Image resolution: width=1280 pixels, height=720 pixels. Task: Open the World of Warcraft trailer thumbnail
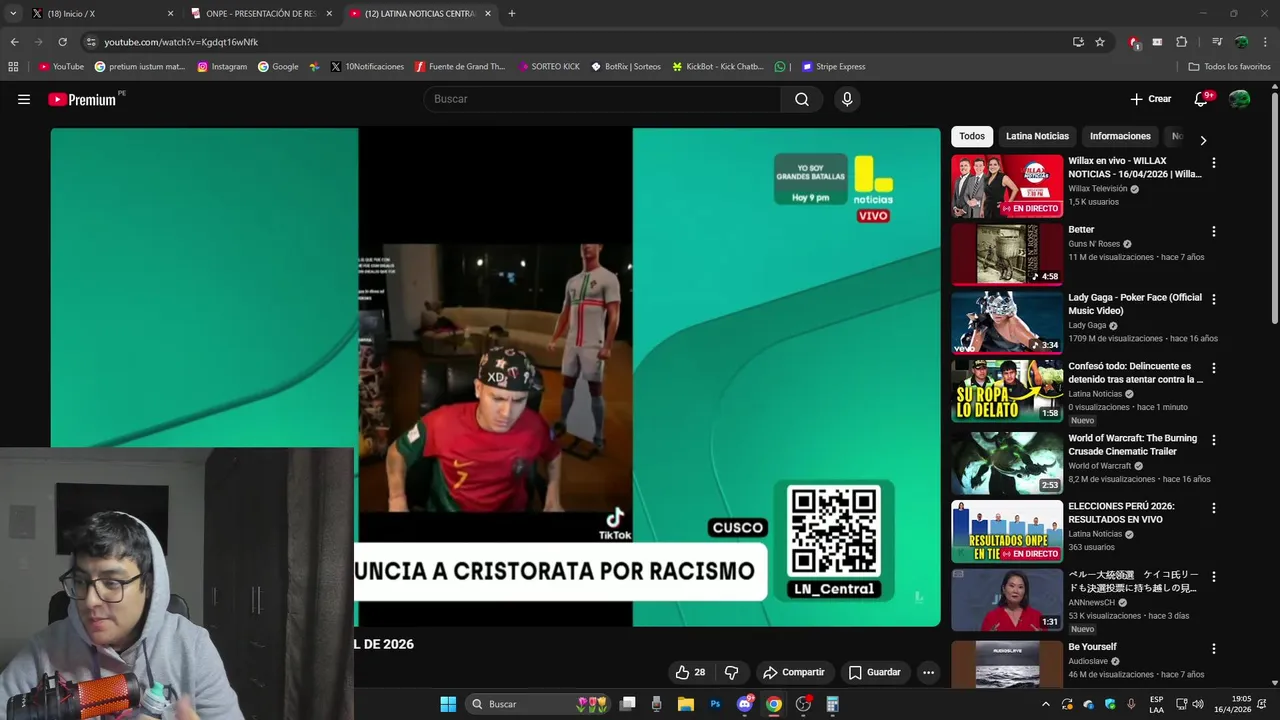pyautogui.click(x=1007, y=463)
